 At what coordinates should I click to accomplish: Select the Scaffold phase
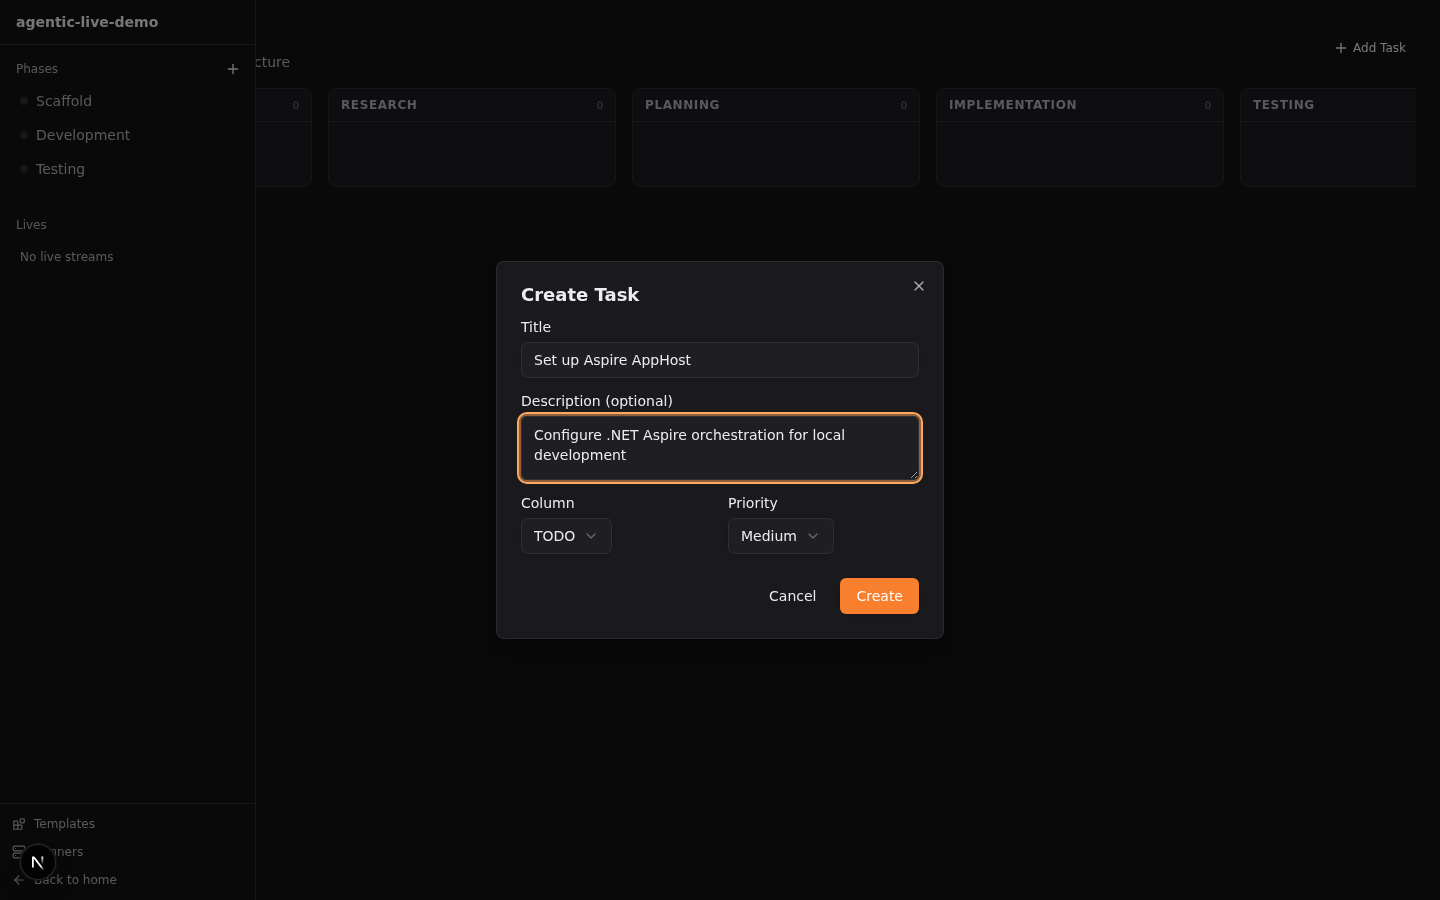pos(64,101)
